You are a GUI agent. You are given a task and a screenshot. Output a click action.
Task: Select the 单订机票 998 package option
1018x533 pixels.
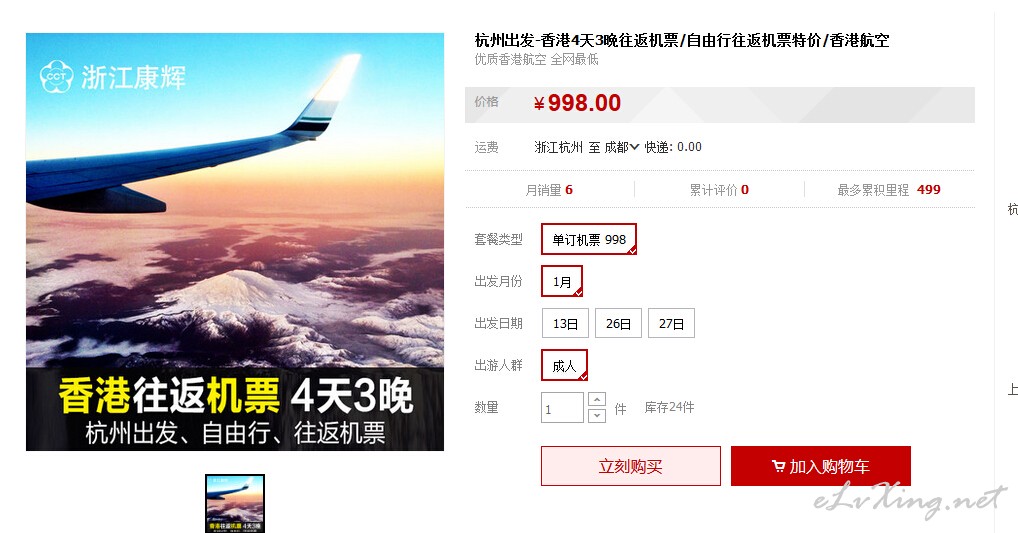589,239
